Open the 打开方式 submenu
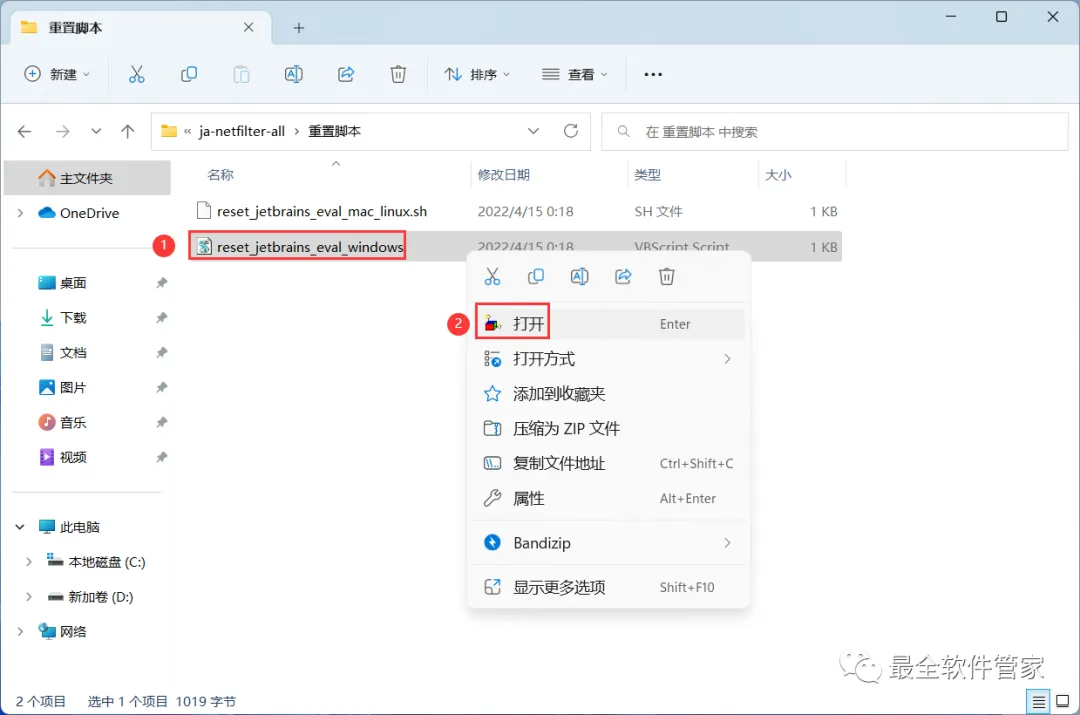1080x715 pixels. point(610,359)
